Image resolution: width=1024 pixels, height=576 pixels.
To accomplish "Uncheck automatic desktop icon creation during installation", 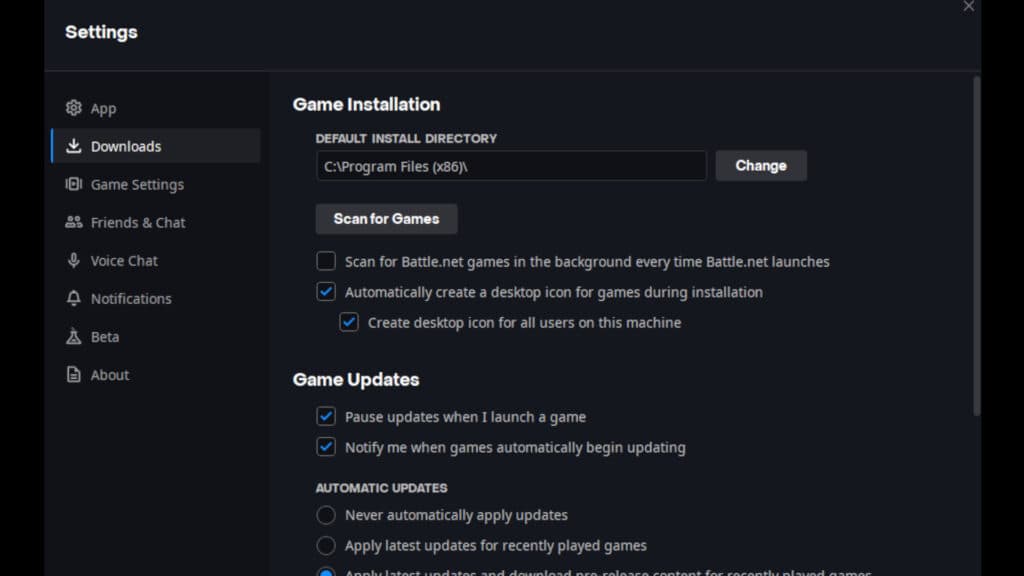I will [325, 292].
